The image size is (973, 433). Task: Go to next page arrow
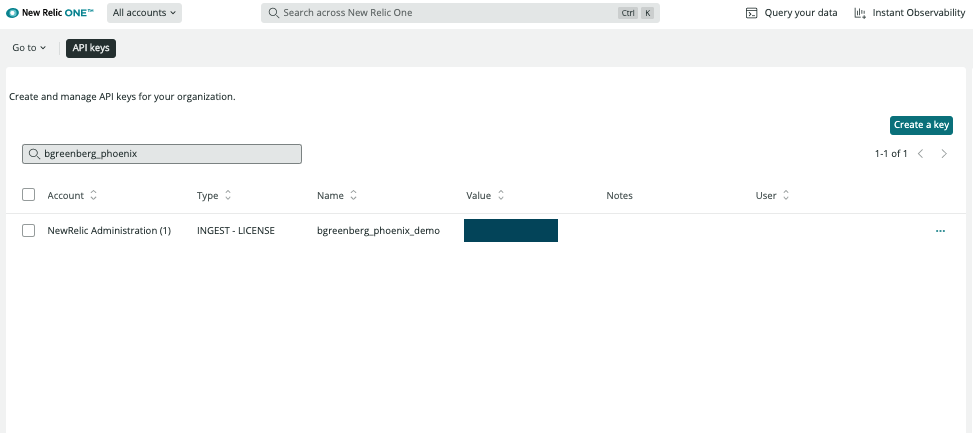click(x=944, y=154)
